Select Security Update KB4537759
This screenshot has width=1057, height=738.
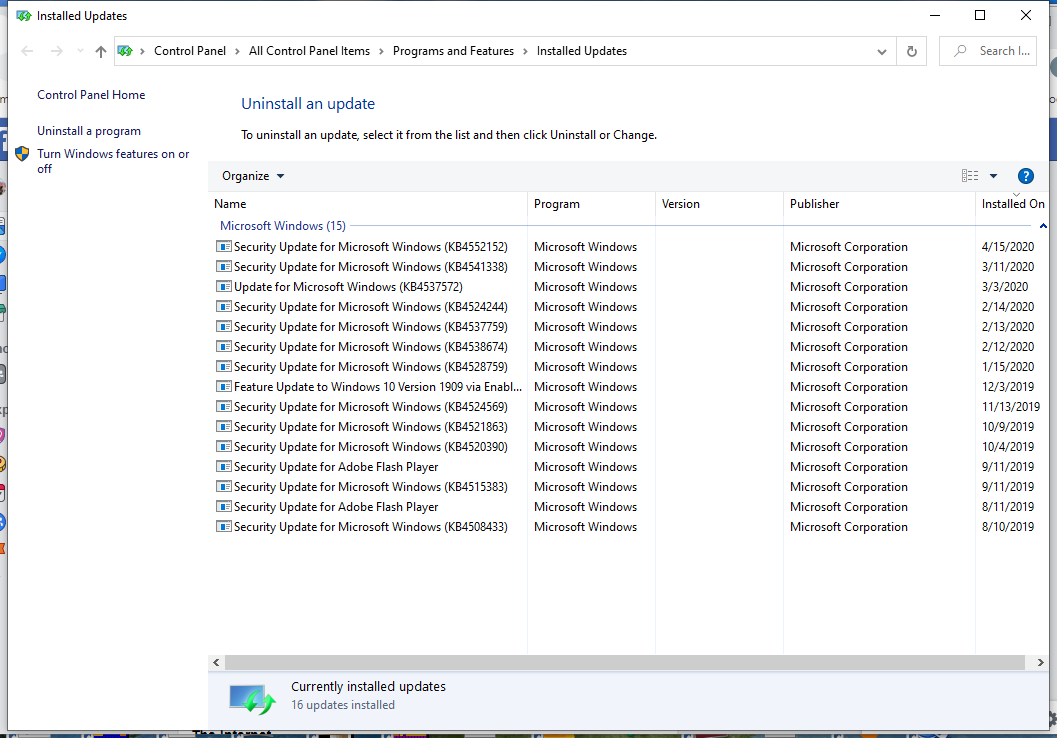[x=371, y=327]
